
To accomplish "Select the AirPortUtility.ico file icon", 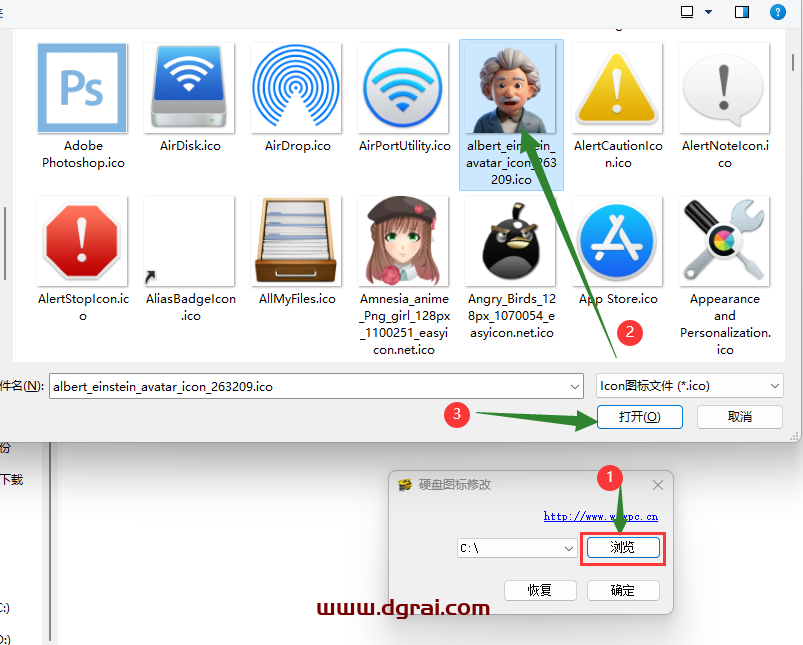I will pyautogui.click(x=403, y=88).
